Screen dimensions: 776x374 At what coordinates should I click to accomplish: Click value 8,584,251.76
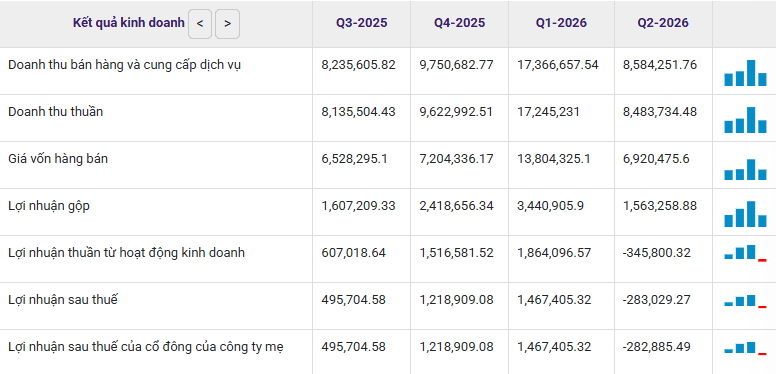pyautogui.click(x=660, y=65)
